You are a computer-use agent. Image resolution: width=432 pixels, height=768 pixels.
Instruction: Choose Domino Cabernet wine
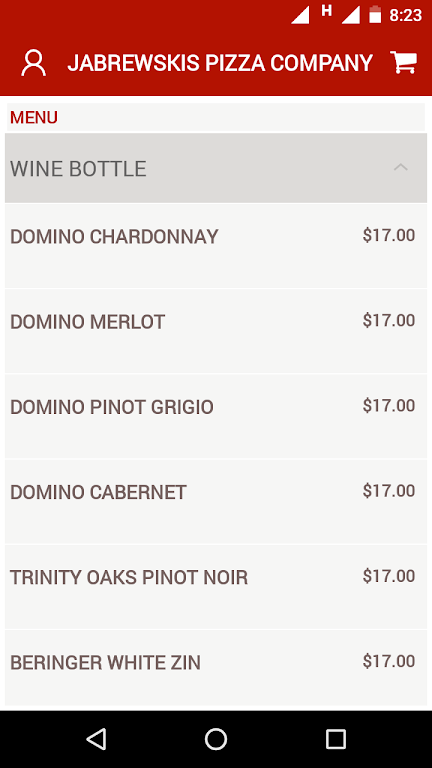click(x=216, y=502)
